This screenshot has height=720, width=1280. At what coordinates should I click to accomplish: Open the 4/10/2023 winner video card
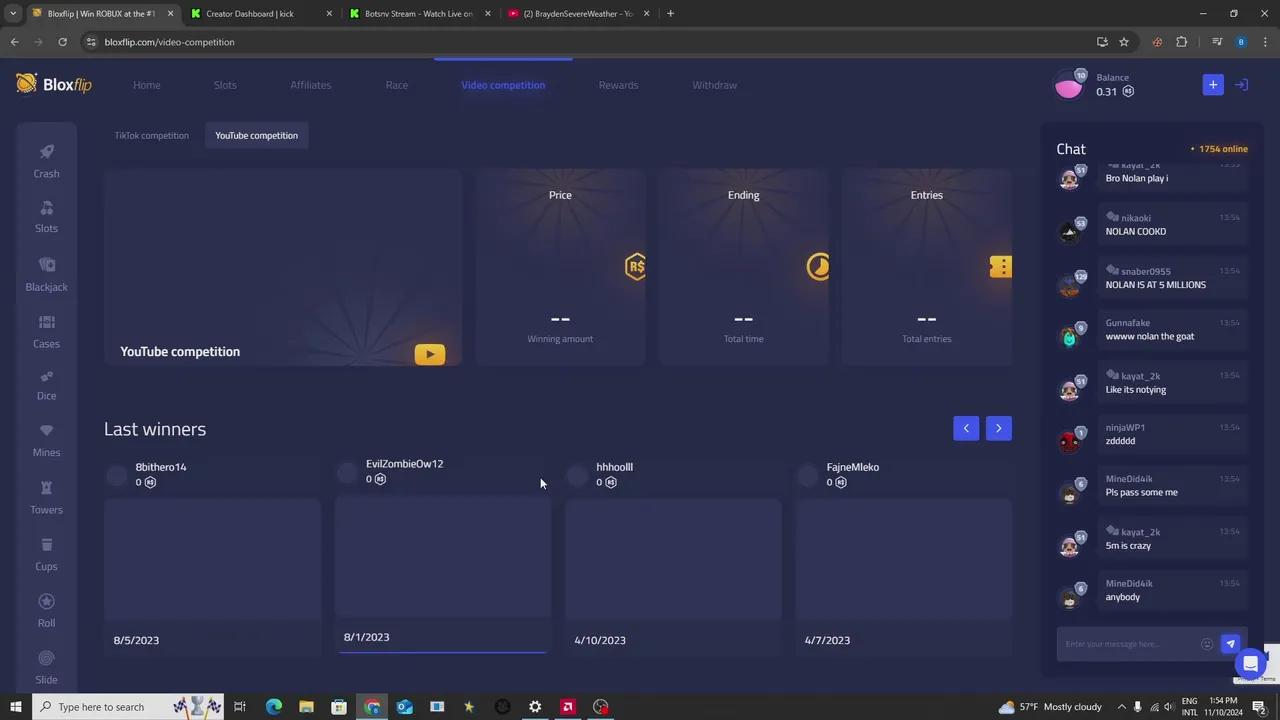pos(673,559)
